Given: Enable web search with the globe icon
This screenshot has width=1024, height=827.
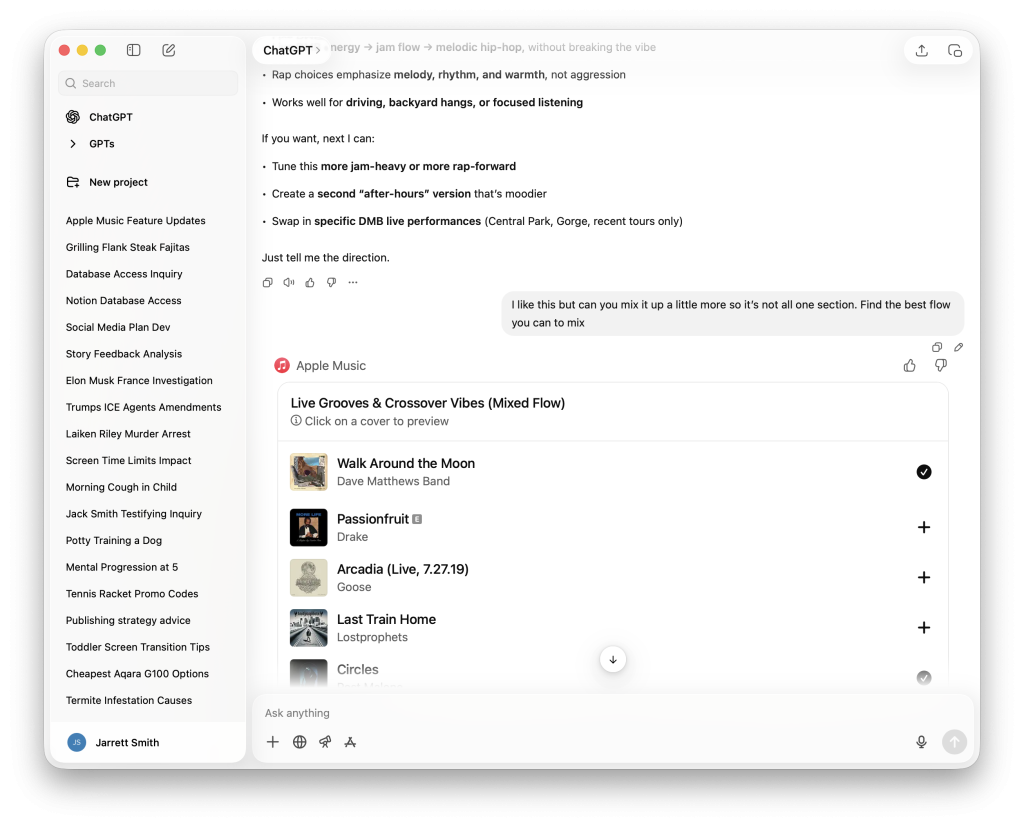Looking at the screenshot, I should point(298,742).
